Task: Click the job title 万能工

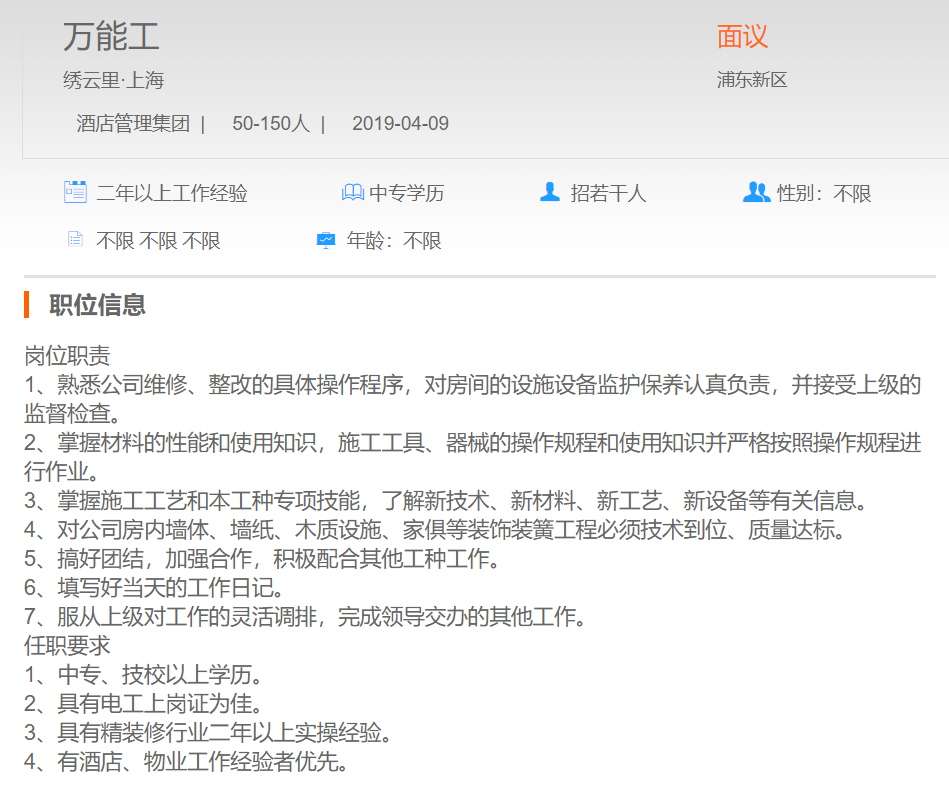Action: pos(111,37)
